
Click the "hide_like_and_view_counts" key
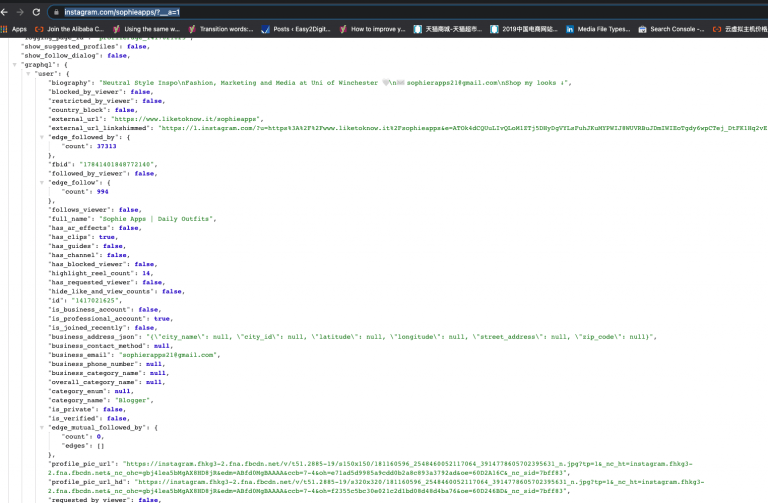101,291
